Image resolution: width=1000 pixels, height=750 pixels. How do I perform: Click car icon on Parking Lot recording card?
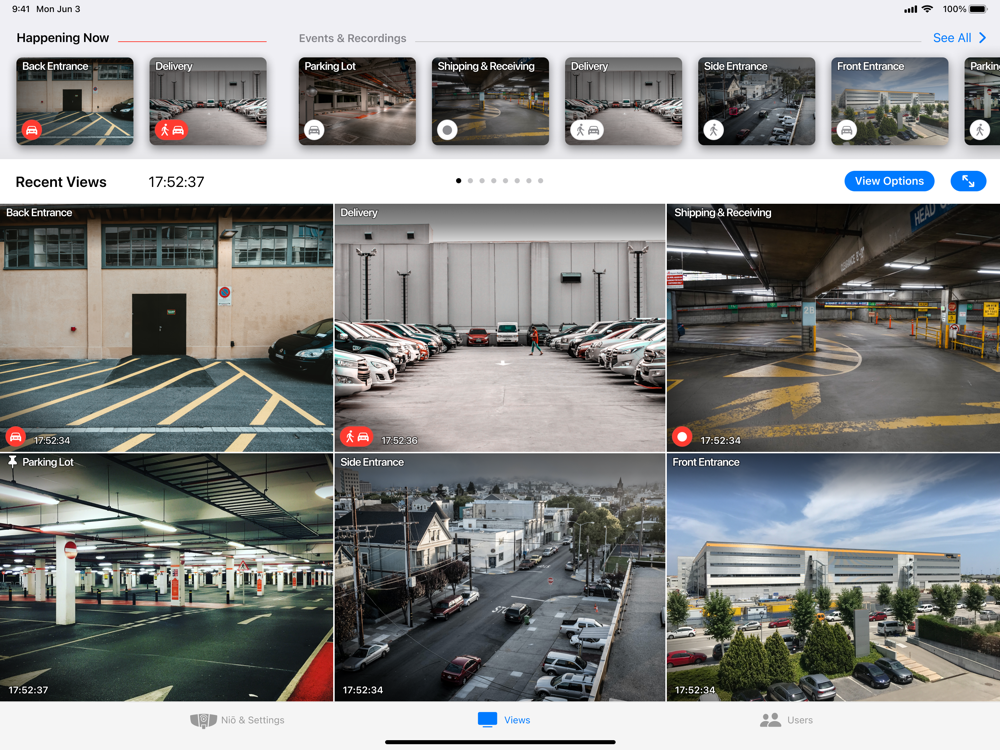click(314, 130)
